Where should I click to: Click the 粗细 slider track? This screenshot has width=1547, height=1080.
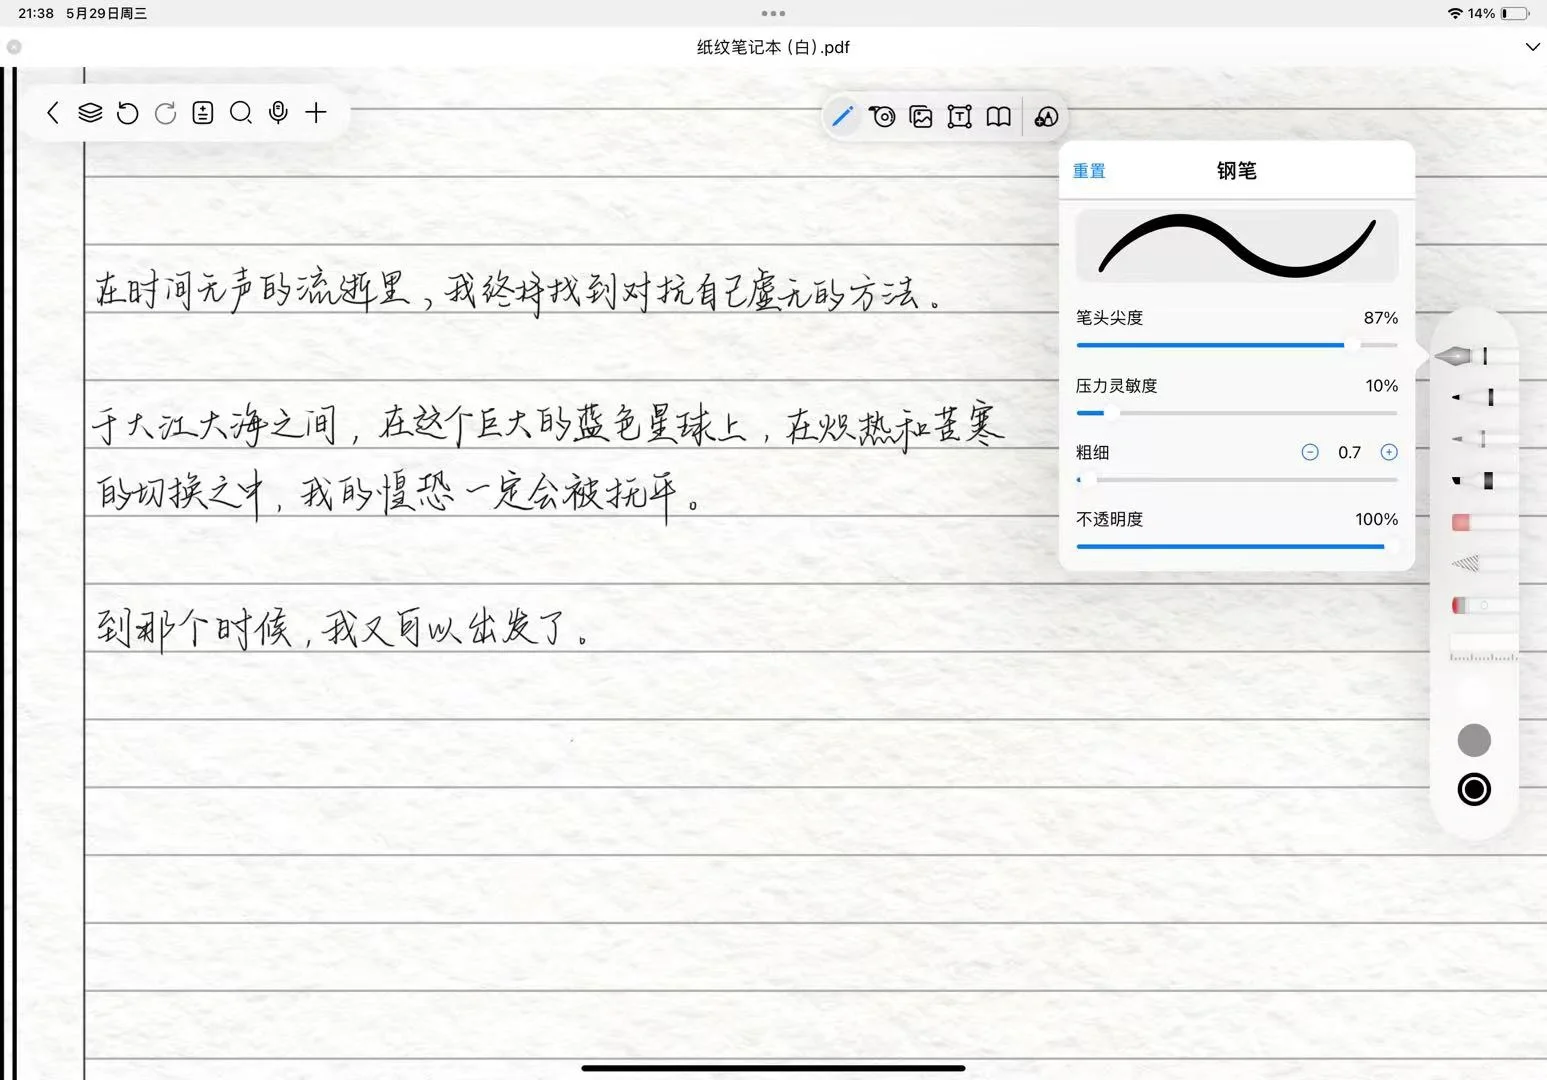[1237, 480]
